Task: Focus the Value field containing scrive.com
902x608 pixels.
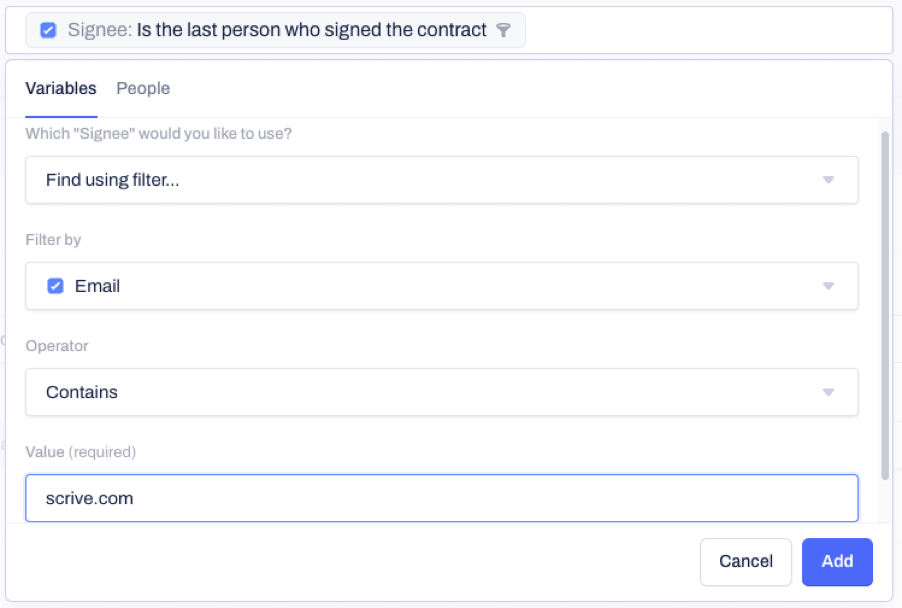Action: pyautogui.click(x=442, y=498)
